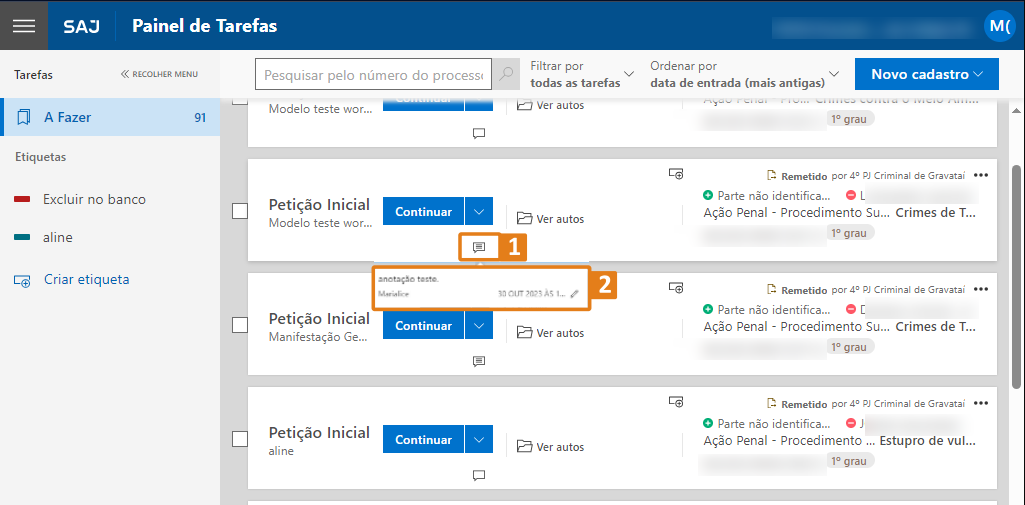This screenshot has width=1025, height=505.
Task: Select the 'Excluir no banco' label
Action: click(94, 199)
